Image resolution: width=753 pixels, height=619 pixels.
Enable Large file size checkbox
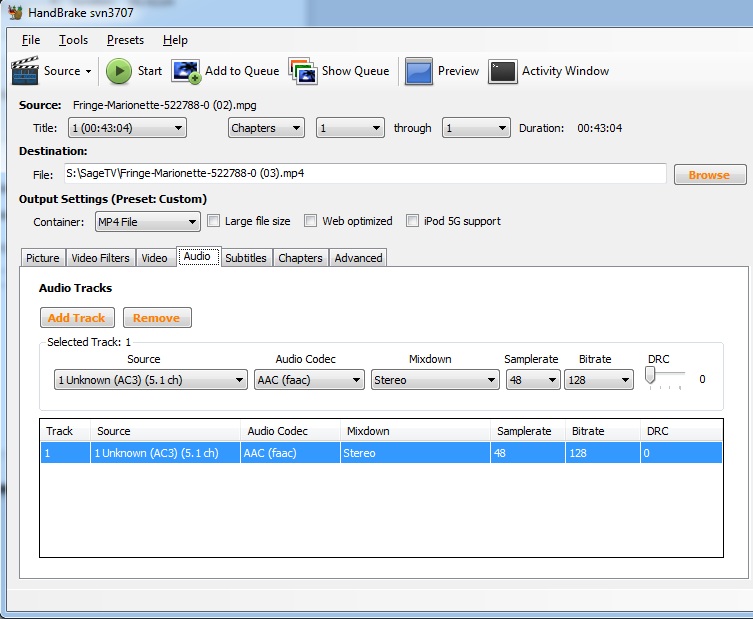pyautogui.click(x=213, y=221)
